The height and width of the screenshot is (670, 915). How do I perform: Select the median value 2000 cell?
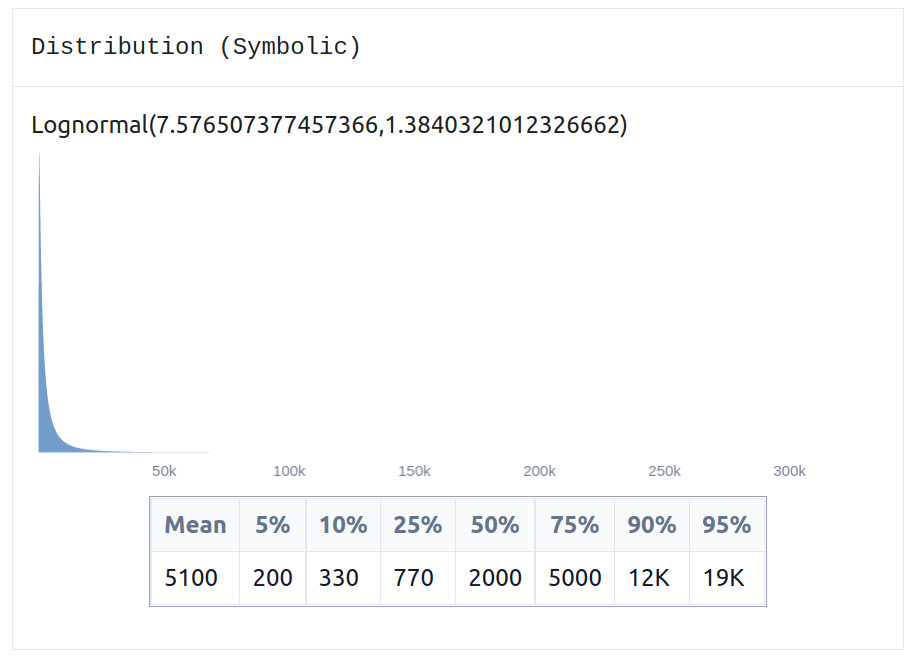[495, 578]
